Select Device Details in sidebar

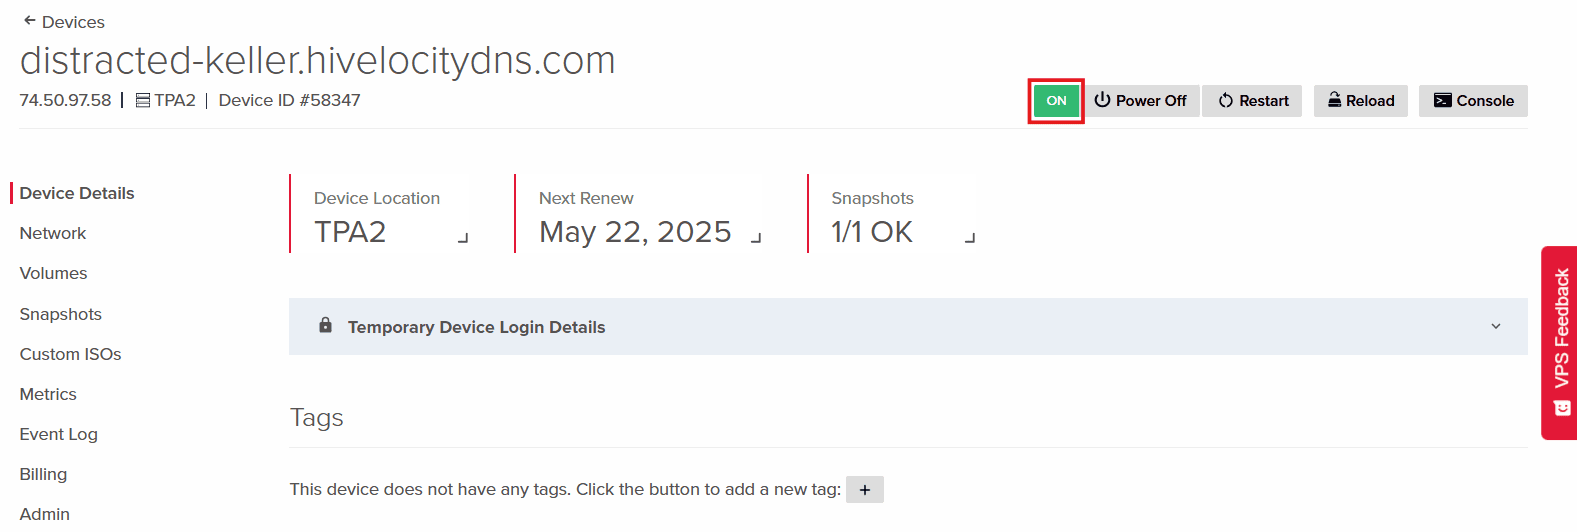coord(77,193)
